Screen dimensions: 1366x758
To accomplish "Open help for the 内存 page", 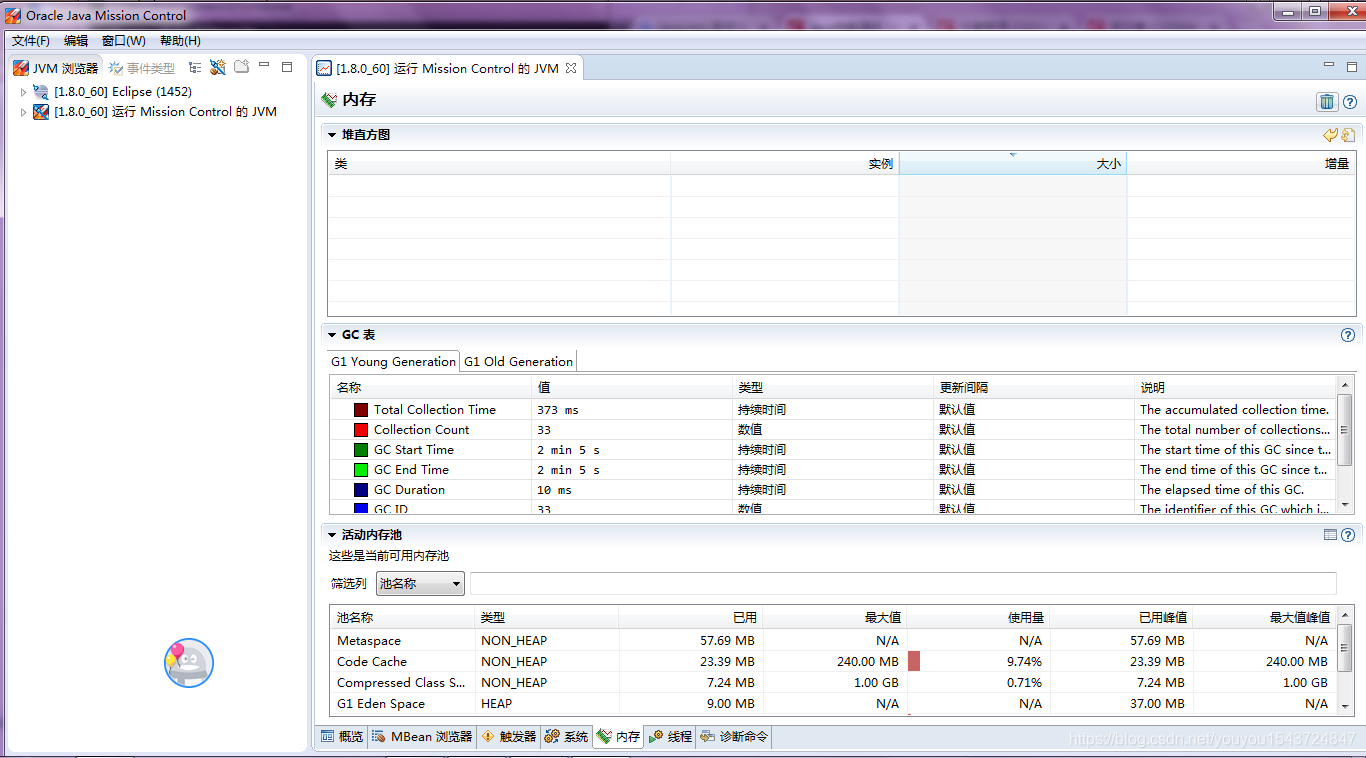I will (1350, 102).
